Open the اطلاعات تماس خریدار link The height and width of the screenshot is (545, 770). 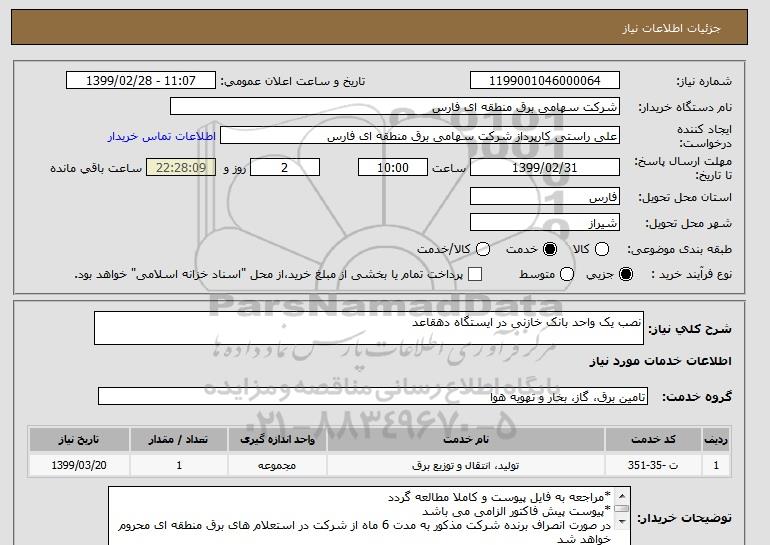coord(162,136)
